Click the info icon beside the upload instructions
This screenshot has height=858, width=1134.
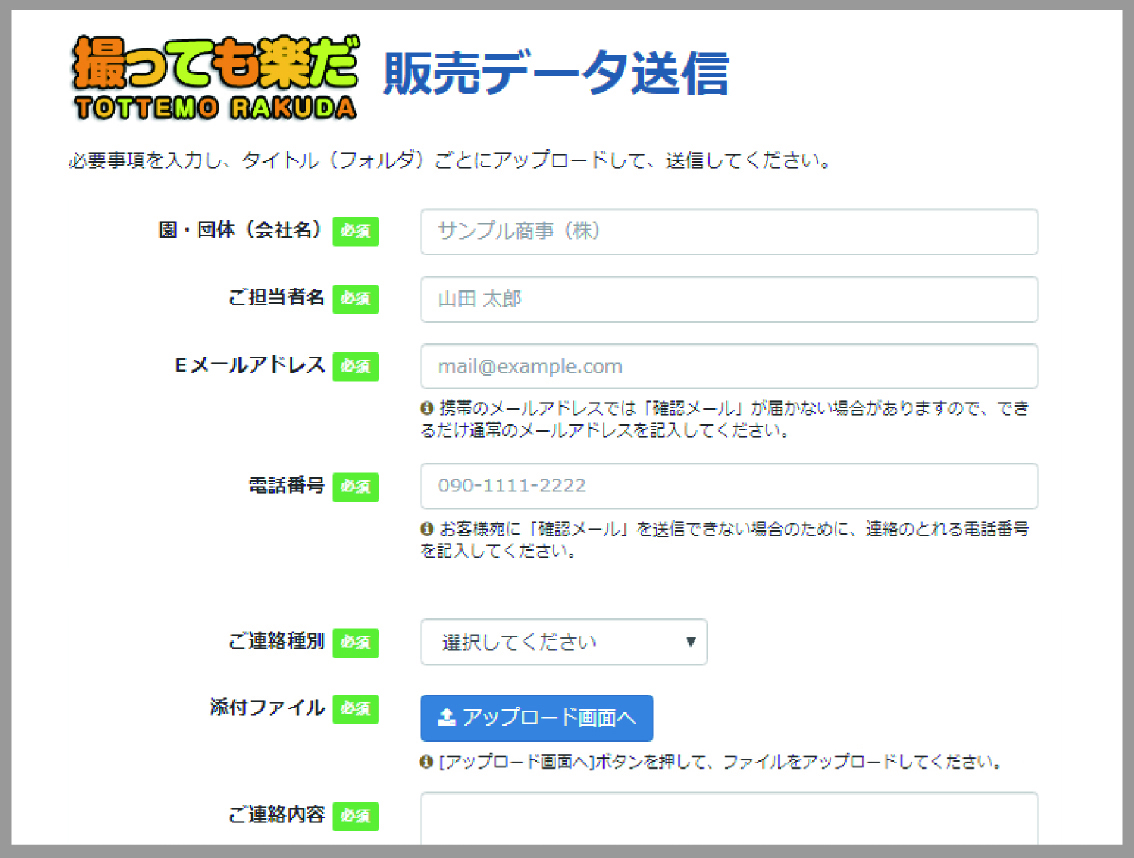coord(427,762)
